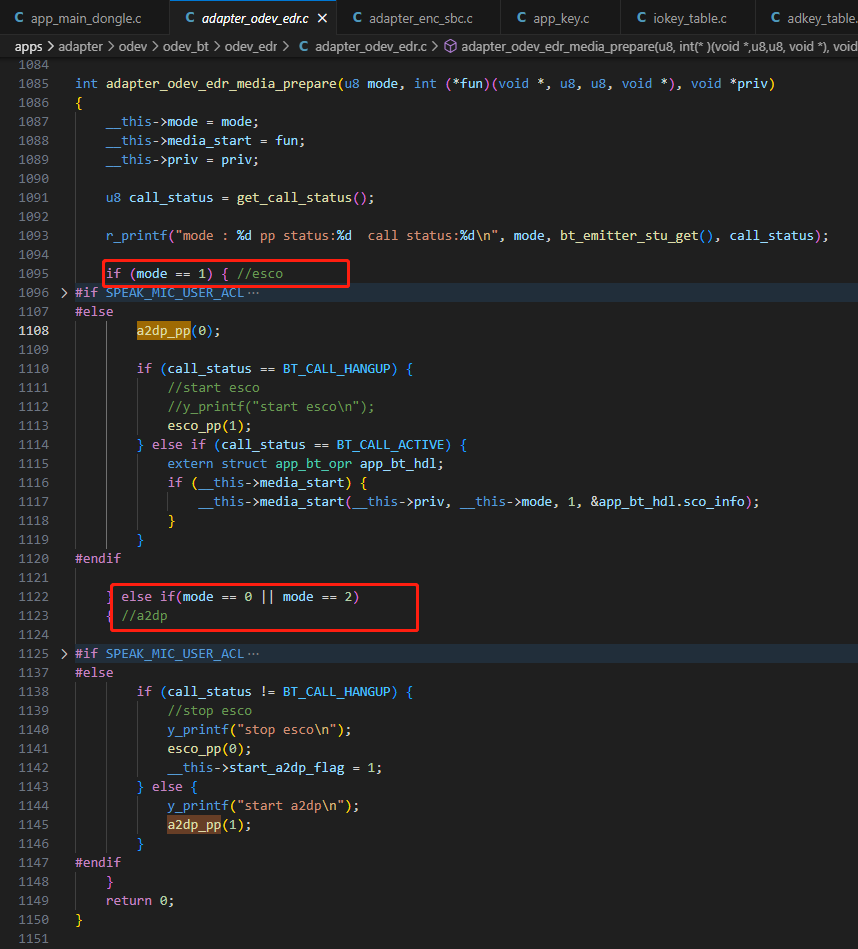Click the 'return 0;' statement

point(140,901)
